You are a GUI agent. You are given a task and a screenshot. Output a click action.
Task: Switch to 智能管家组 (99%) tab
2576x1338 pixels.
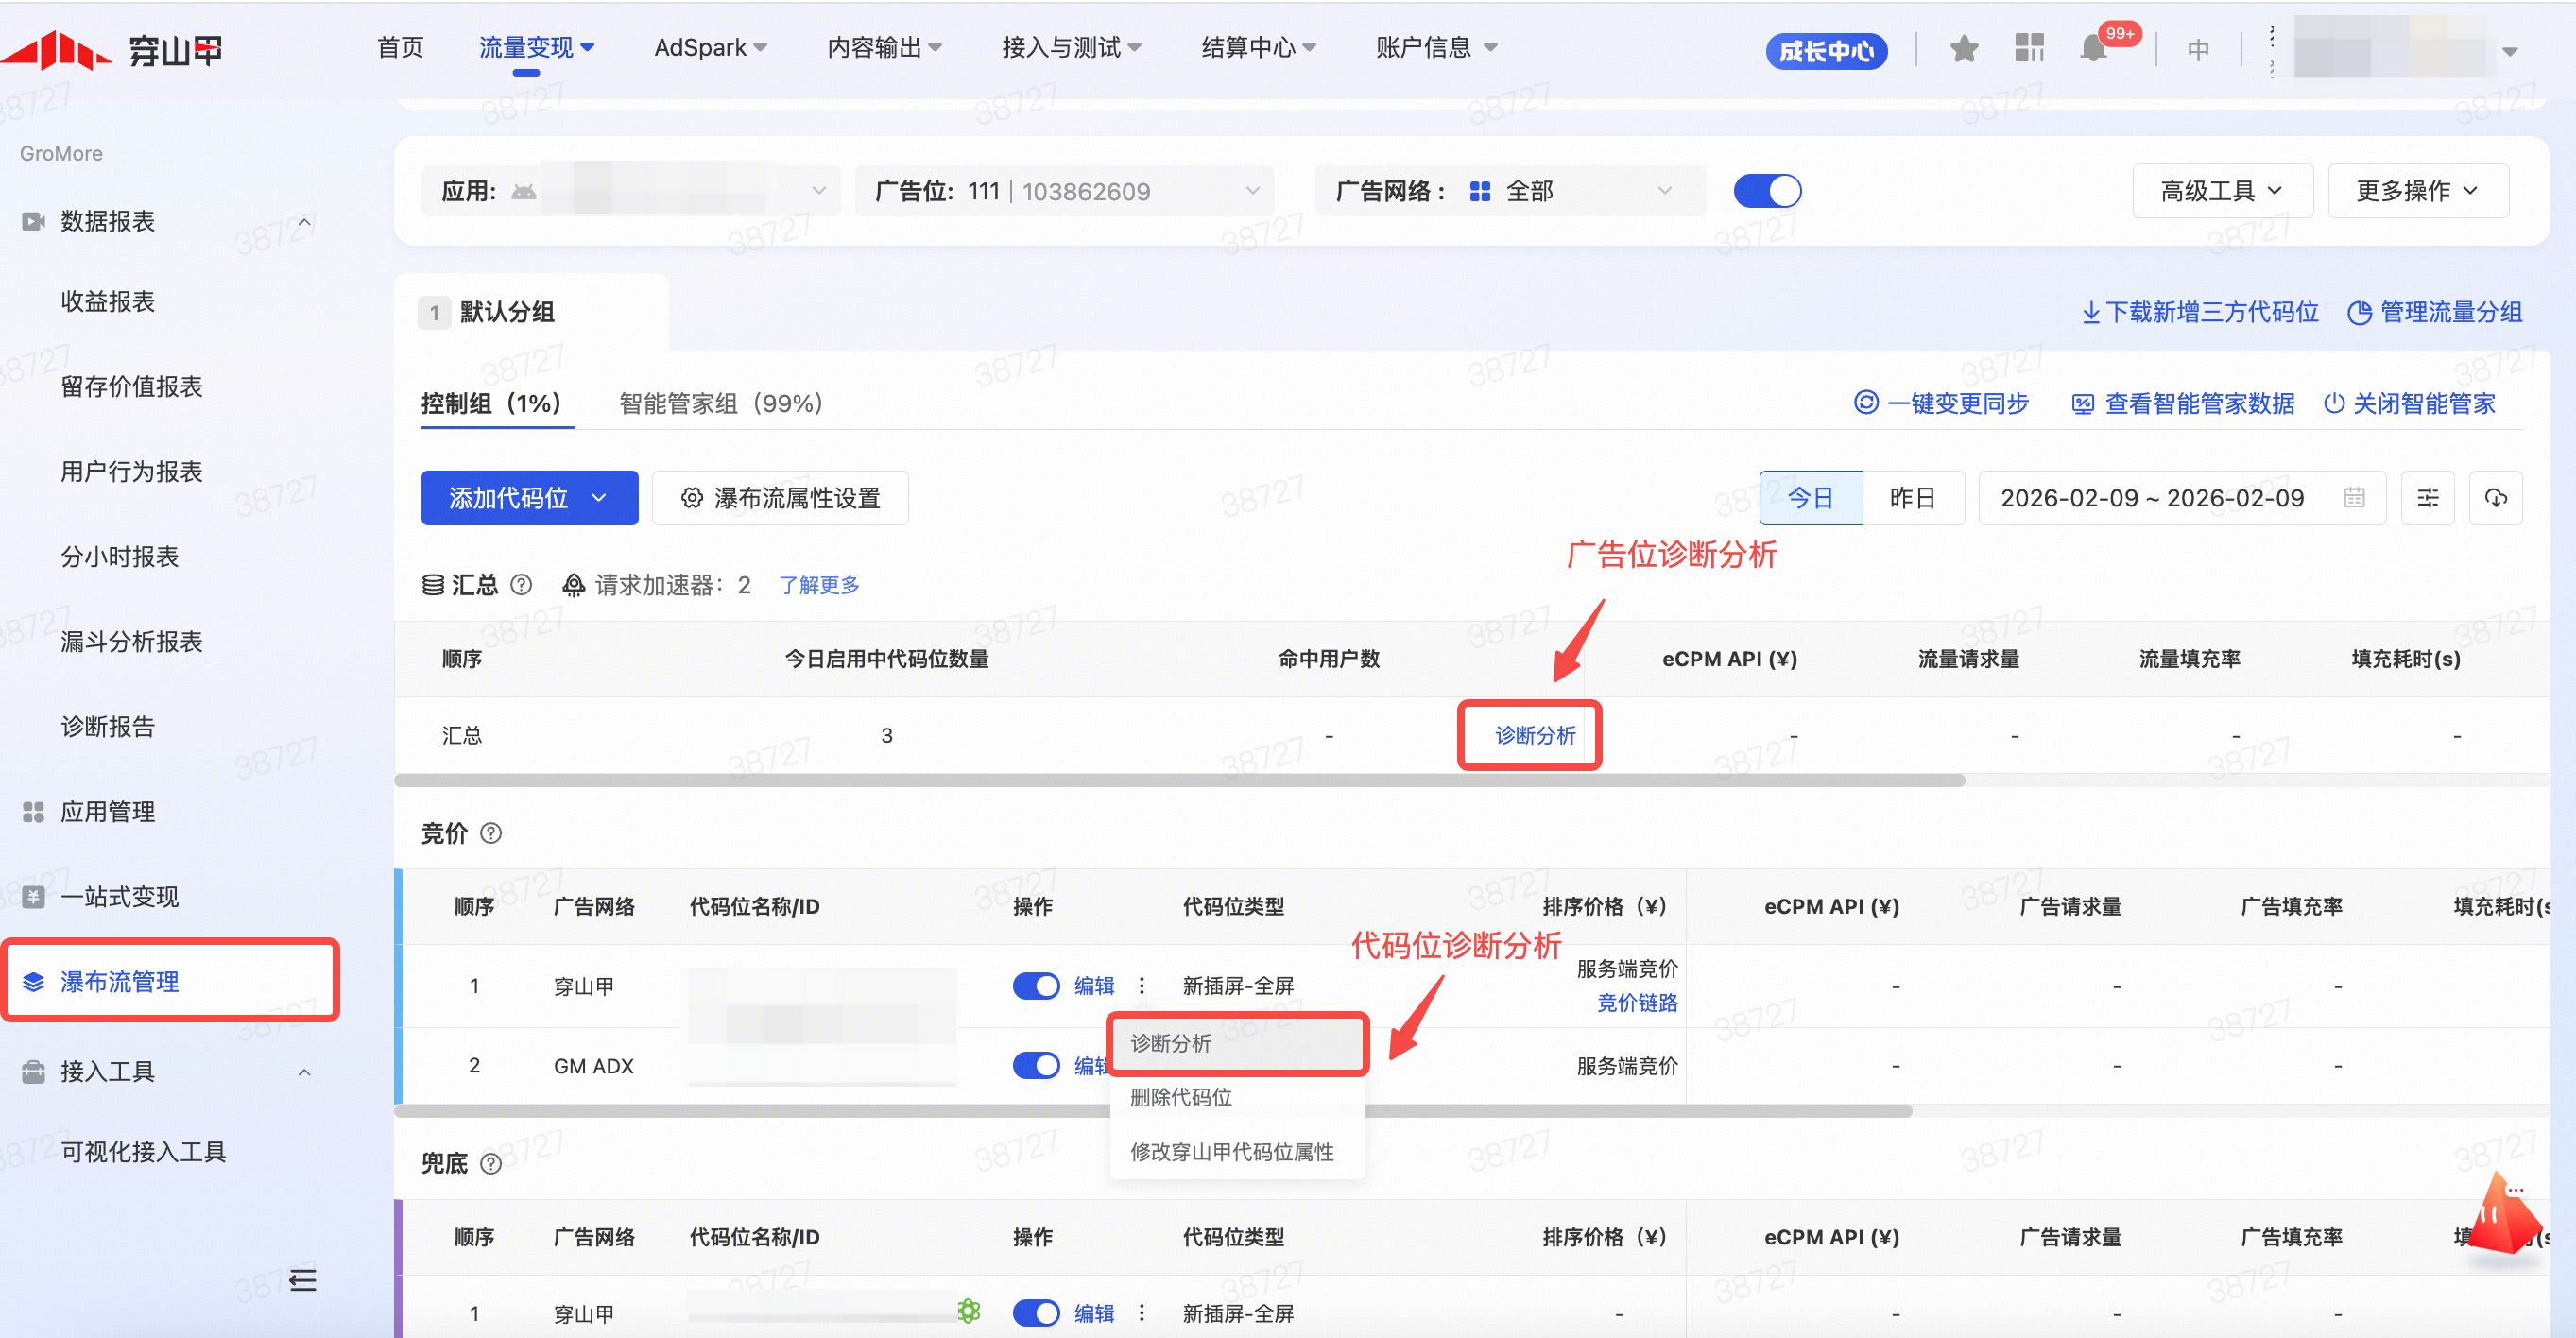click(720, 404)
